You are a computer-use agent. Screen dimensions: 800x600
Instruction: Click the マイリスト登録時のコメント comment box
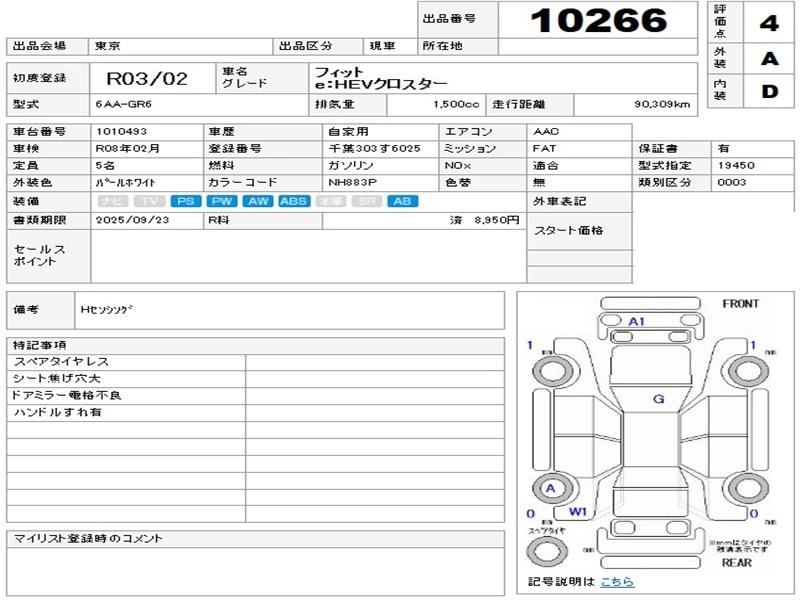tap(256, 570)
